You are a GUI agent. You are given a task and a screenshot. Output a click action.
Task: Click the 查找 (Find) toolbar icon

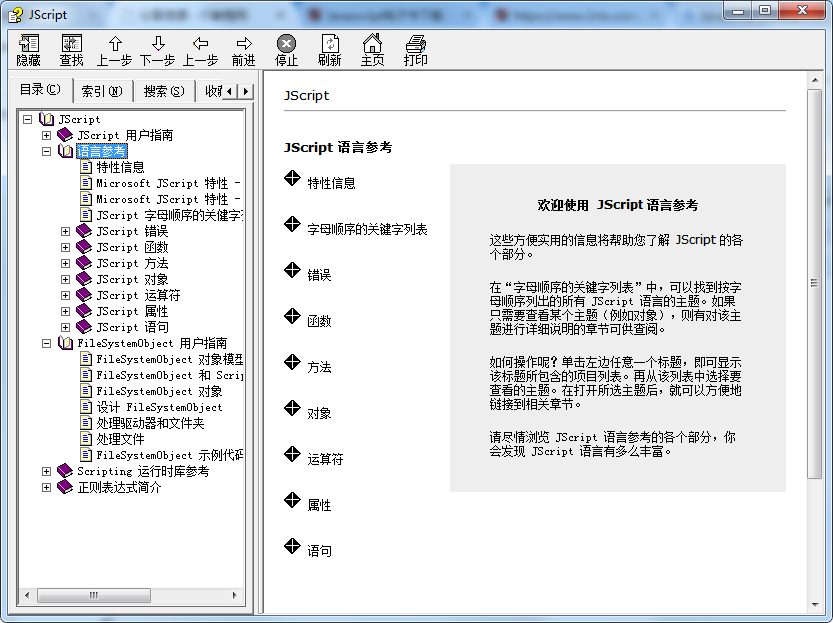(x=71, y=44)
